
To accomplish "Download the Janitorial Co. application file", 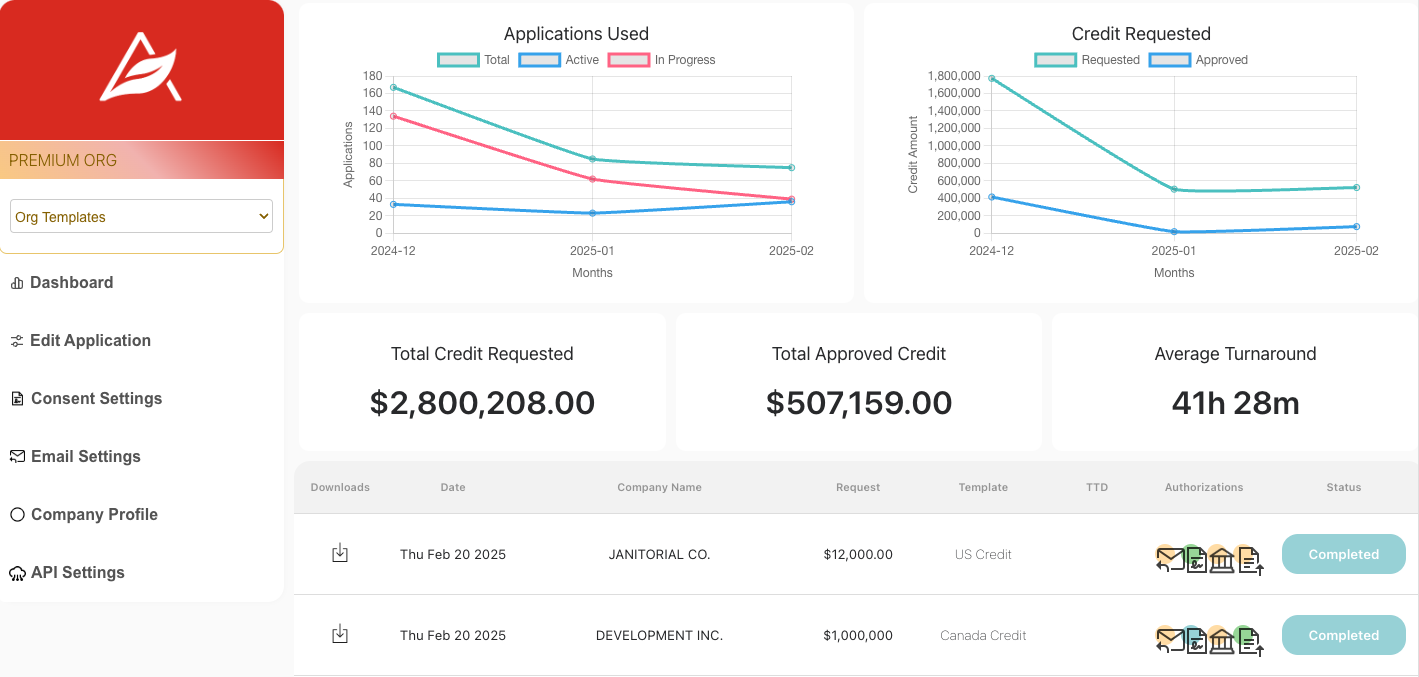I will tap(340, 553).
